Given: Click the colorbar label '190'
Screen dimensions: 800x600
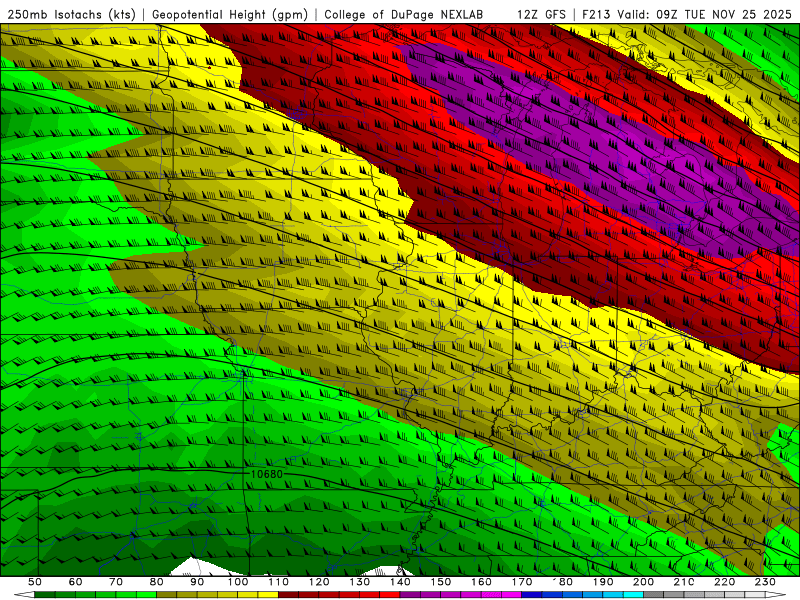Looking at the screenshot, I should click(x=604, y=582).
